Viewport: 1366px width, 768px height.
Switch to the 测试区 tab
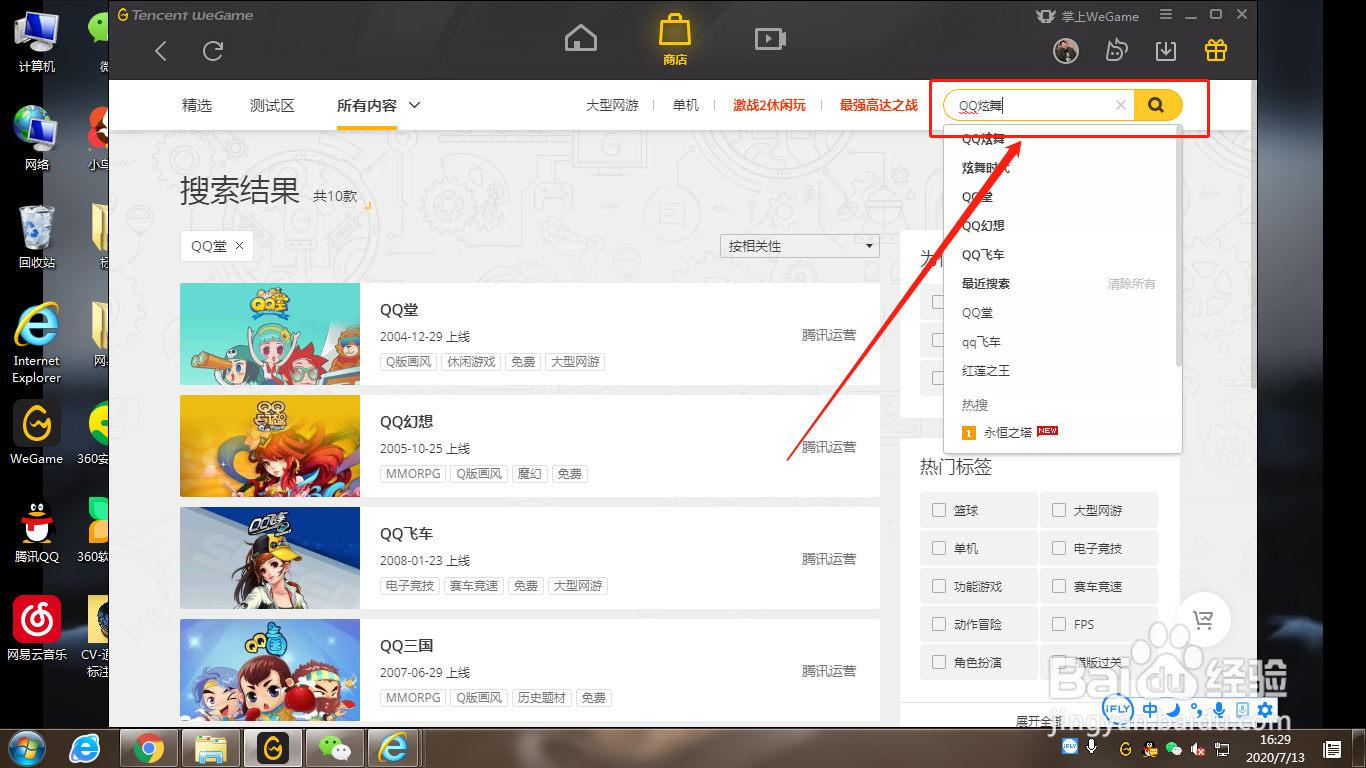272,105
